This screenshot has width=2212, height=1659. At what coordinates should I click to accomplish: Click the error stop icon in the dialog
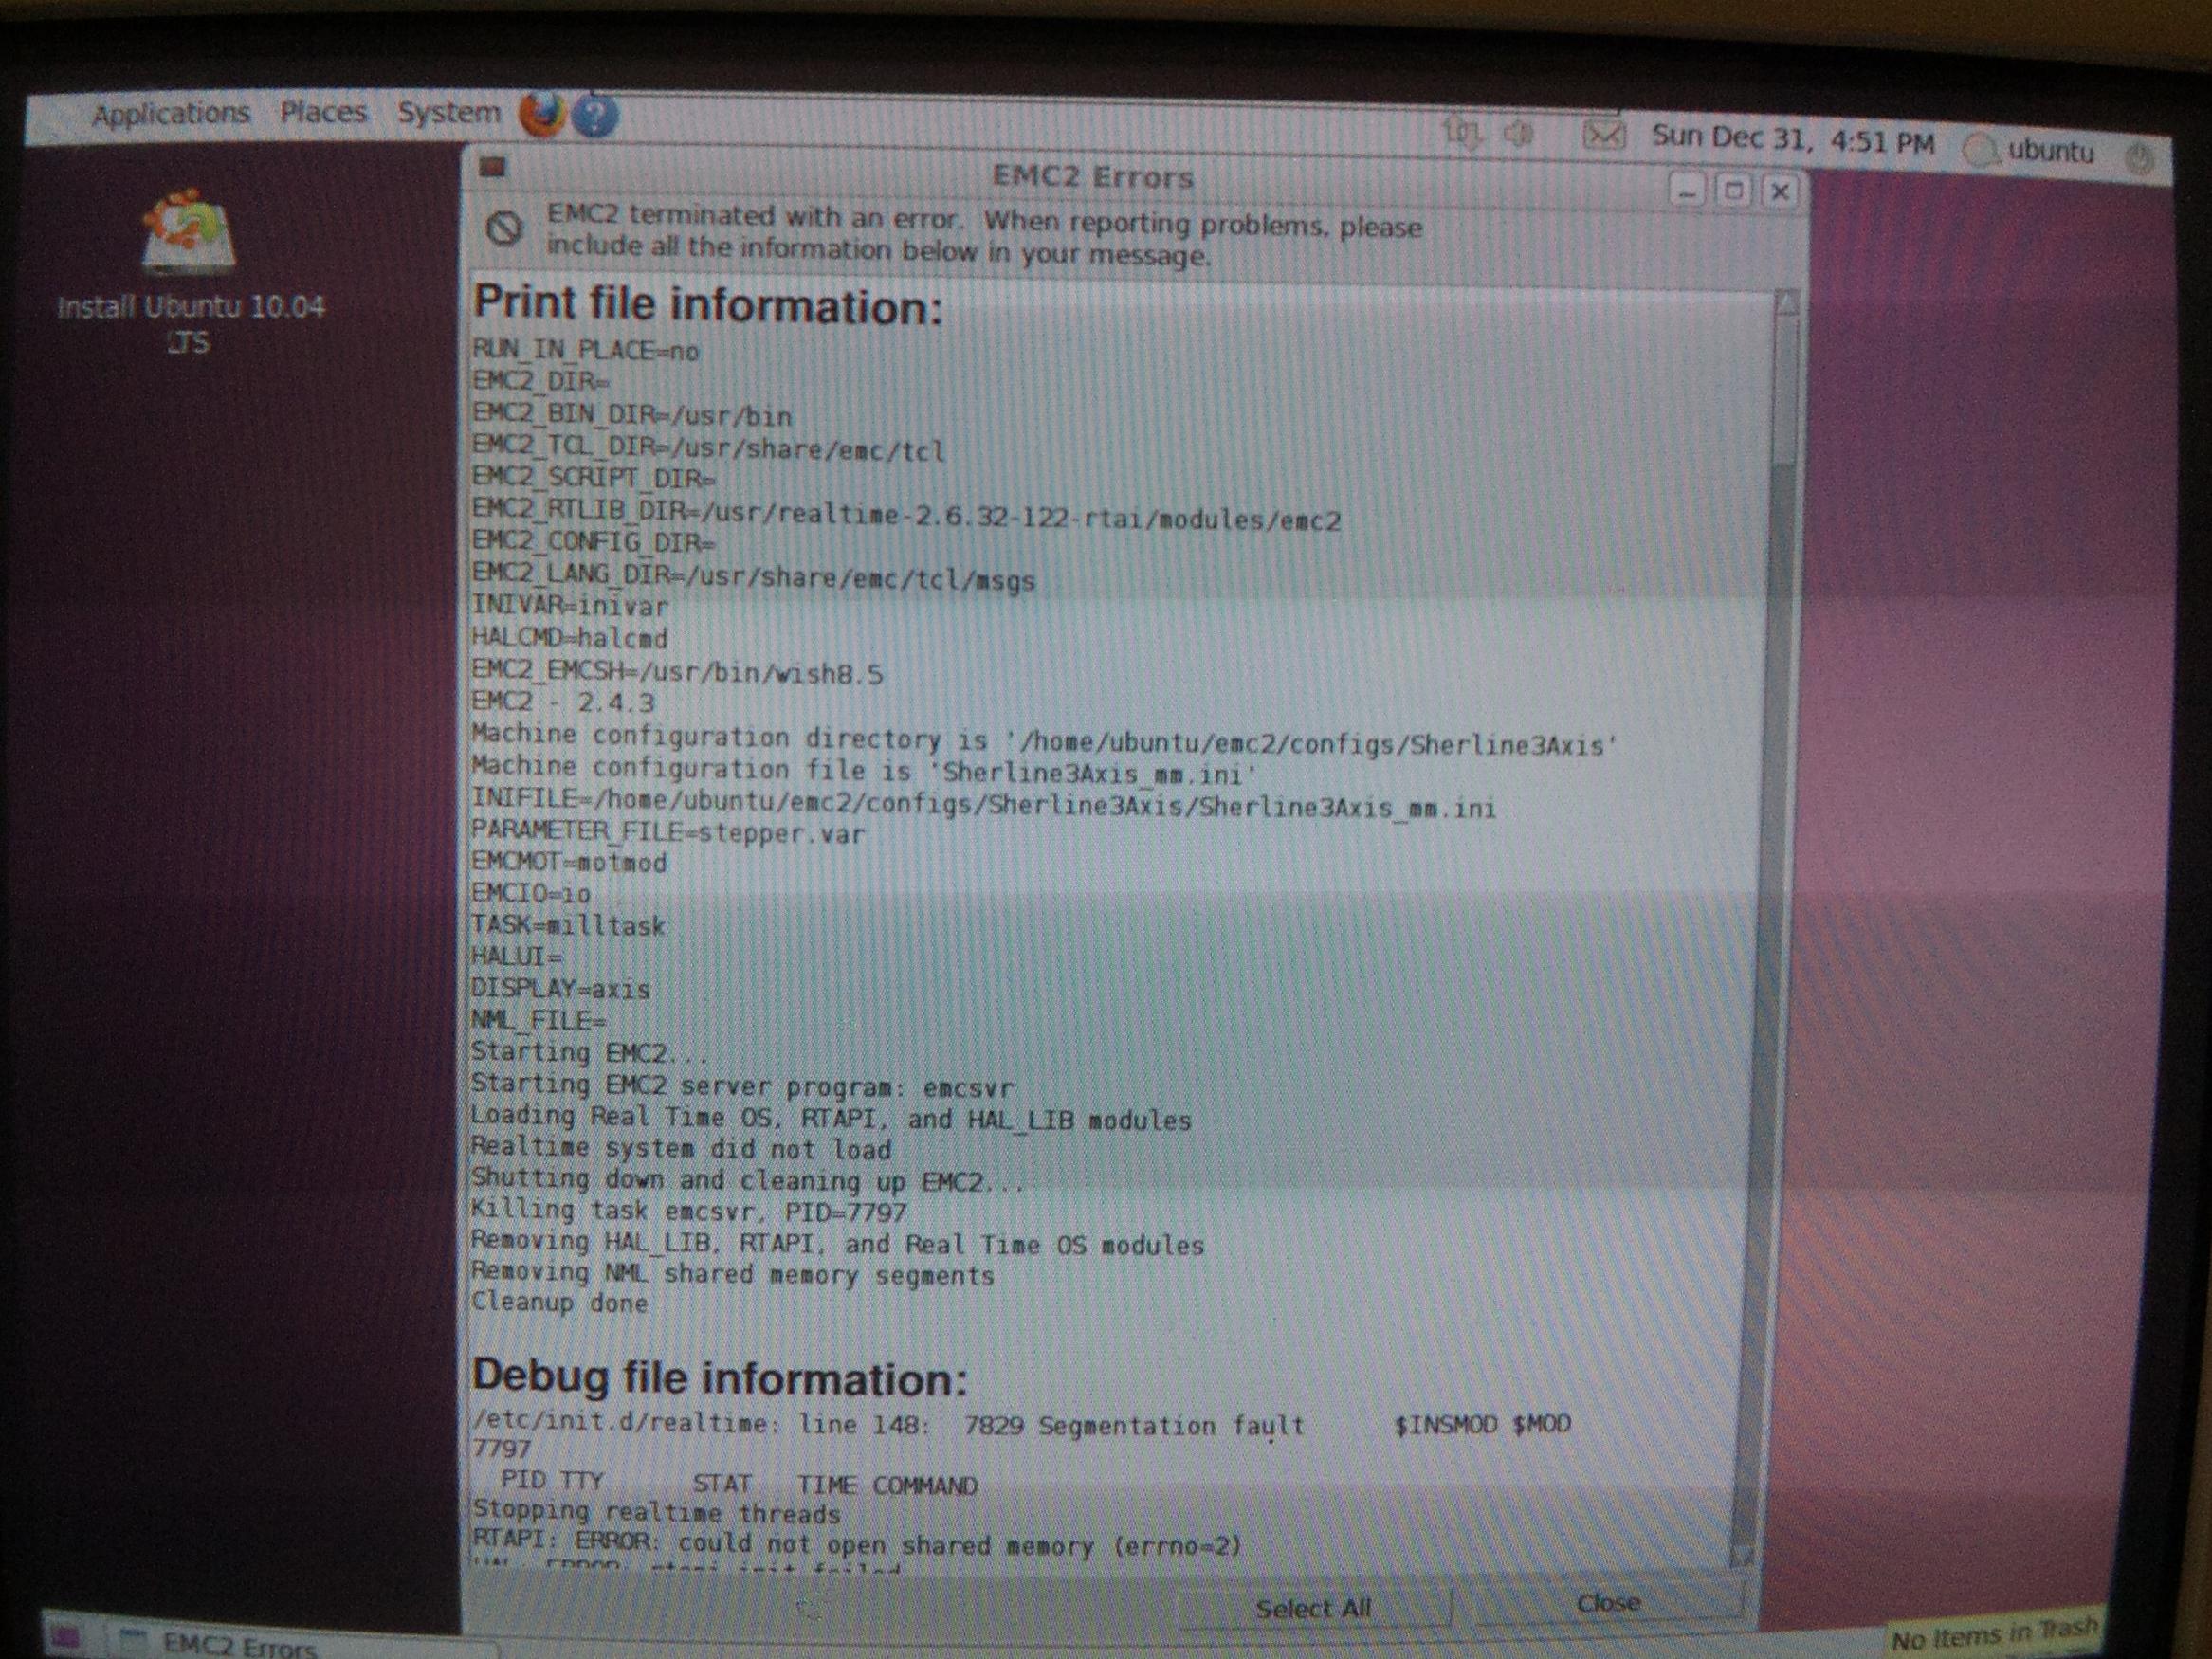tap(504, 229)
